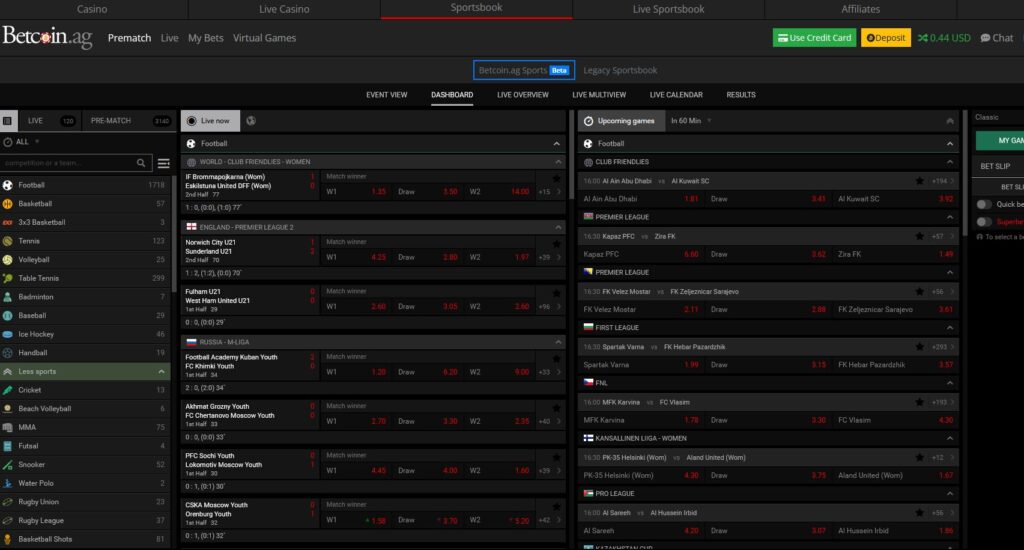Open the hamburger filter menu icon
The height and width of the screenshot is (550, 1024).
(x=164, y=163)
